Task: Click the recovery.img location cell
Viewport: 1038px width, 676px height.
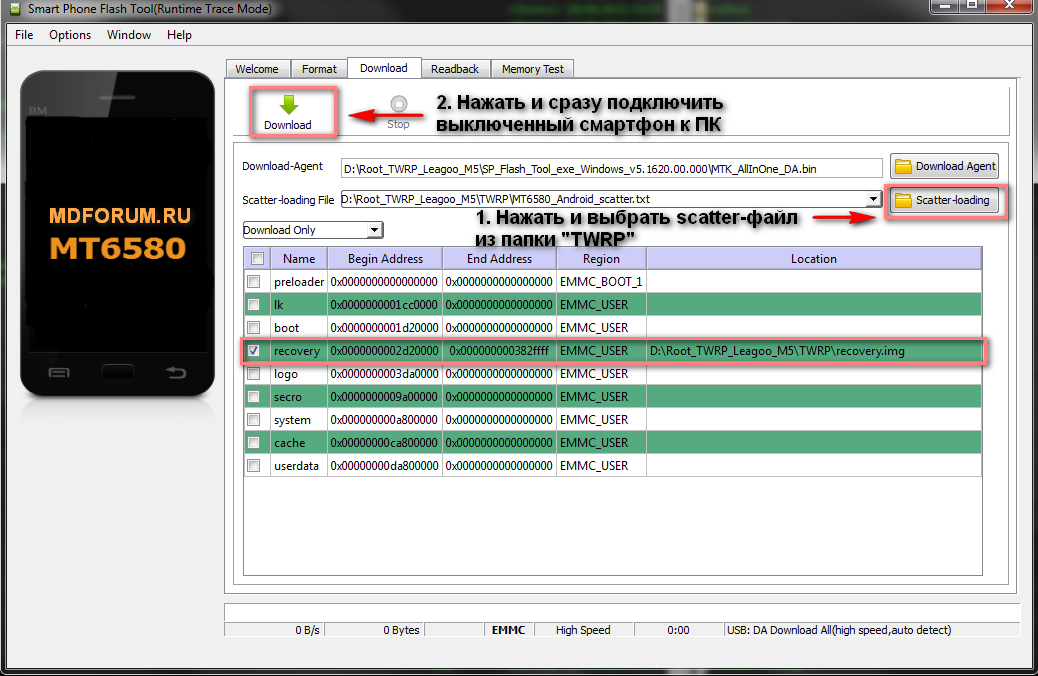Action: click(x=813, y=351)
